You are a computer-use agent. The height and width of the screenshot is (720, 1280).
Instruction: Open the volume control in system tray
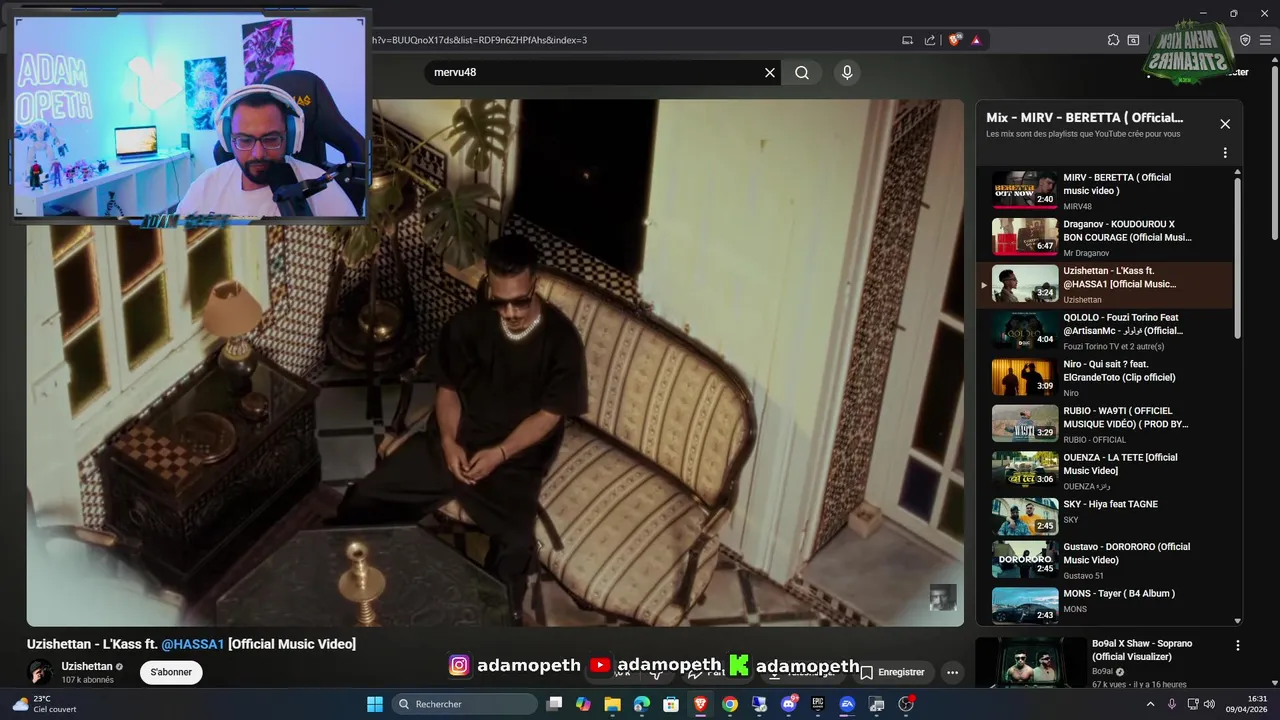(1207, 704)
